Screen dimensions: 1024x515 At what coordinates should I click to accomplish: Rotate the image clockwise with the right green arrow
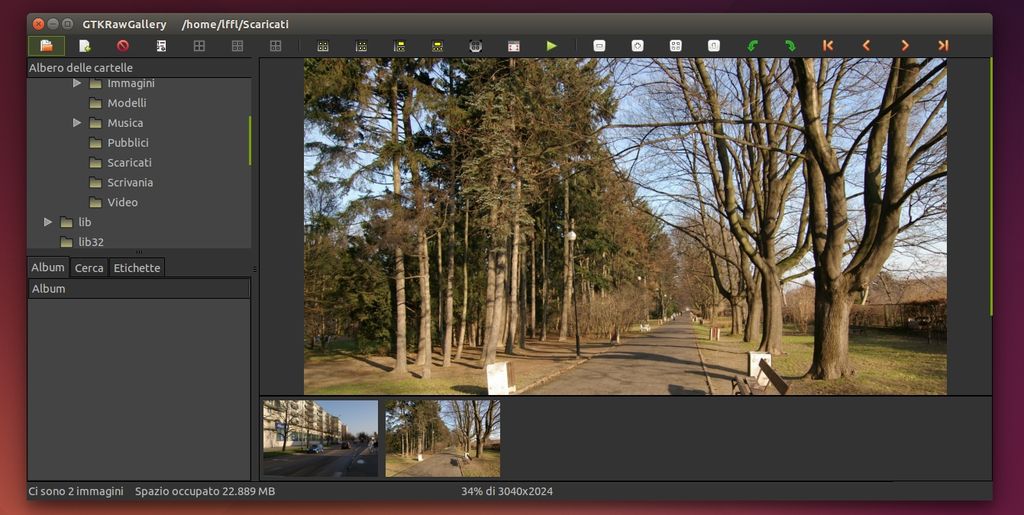(x=790, y=46)
